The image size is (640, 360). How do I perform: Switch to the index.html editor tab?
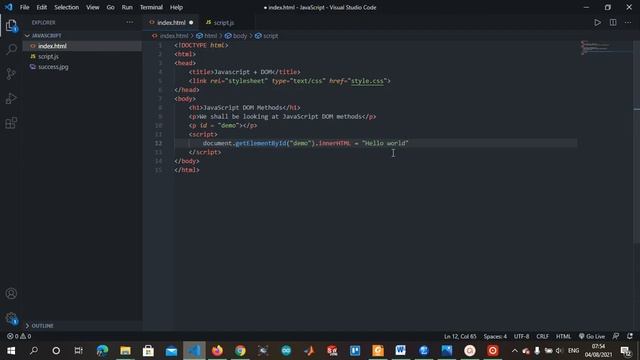pos(171,22)
